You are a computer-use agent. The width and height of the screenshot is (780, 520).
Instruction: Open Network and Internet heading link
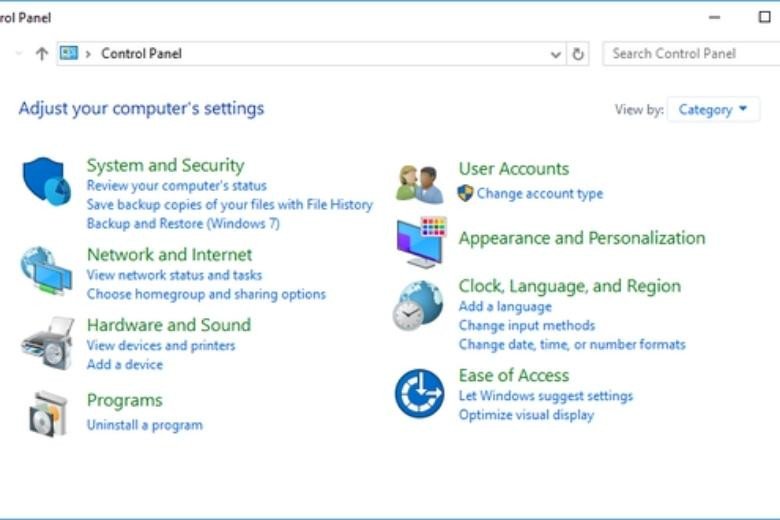point(170,254)
